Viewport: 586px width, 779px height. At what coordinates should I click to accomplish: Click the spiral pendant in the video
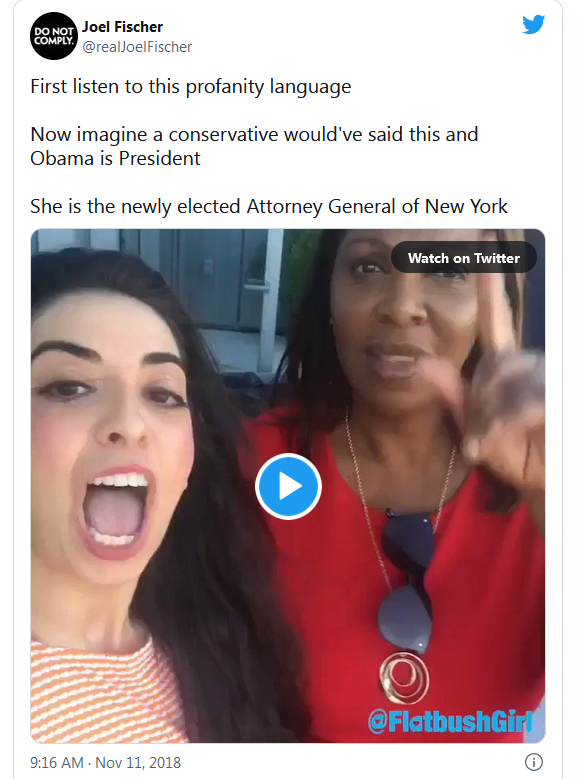(404, 678)
